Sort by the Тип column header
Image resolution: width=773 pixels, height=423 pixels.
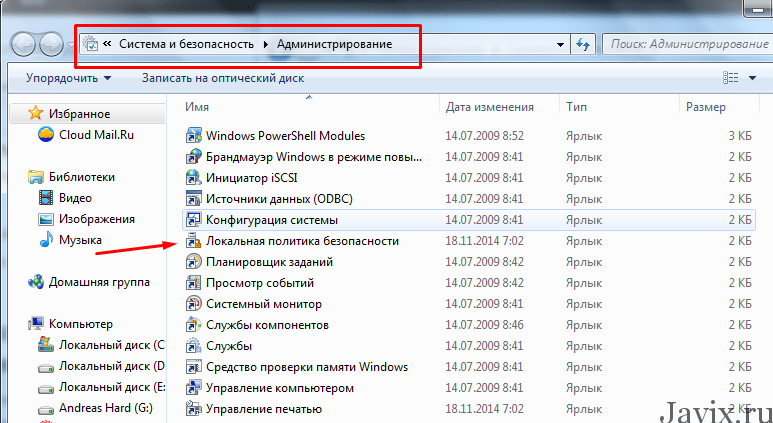click(576, 107)
